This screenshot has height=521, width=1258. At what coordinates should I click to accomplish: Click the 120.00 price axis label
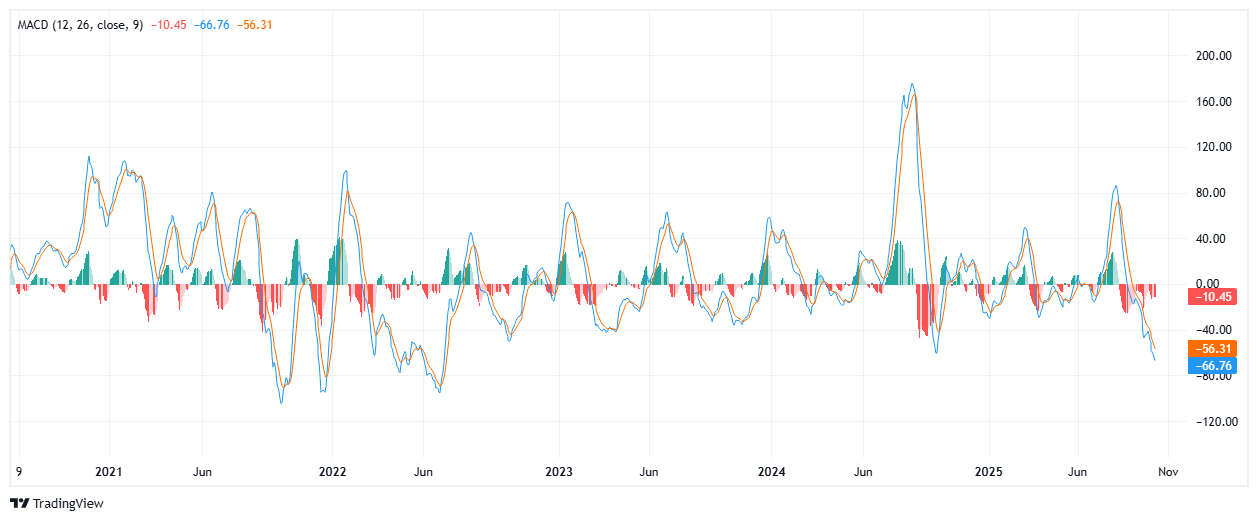1213,148
